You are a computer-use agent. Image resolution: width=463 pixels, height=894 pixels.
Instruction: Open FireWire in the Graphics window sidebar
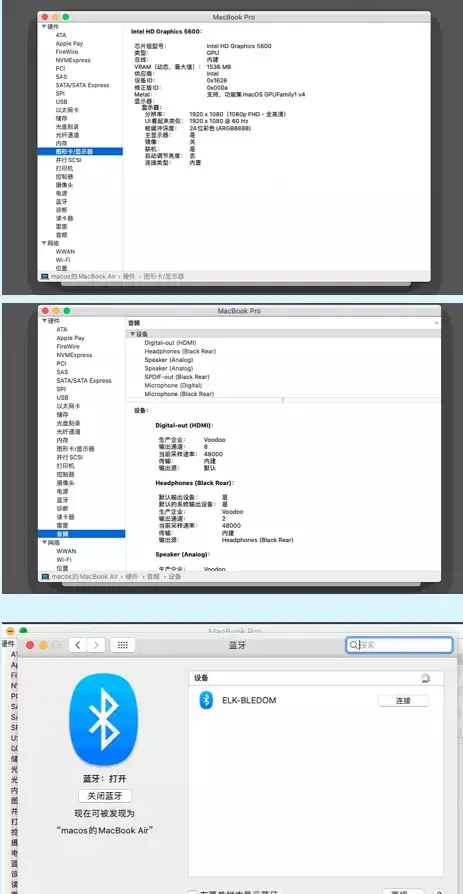pyautogui.click(x=67, y=52)
